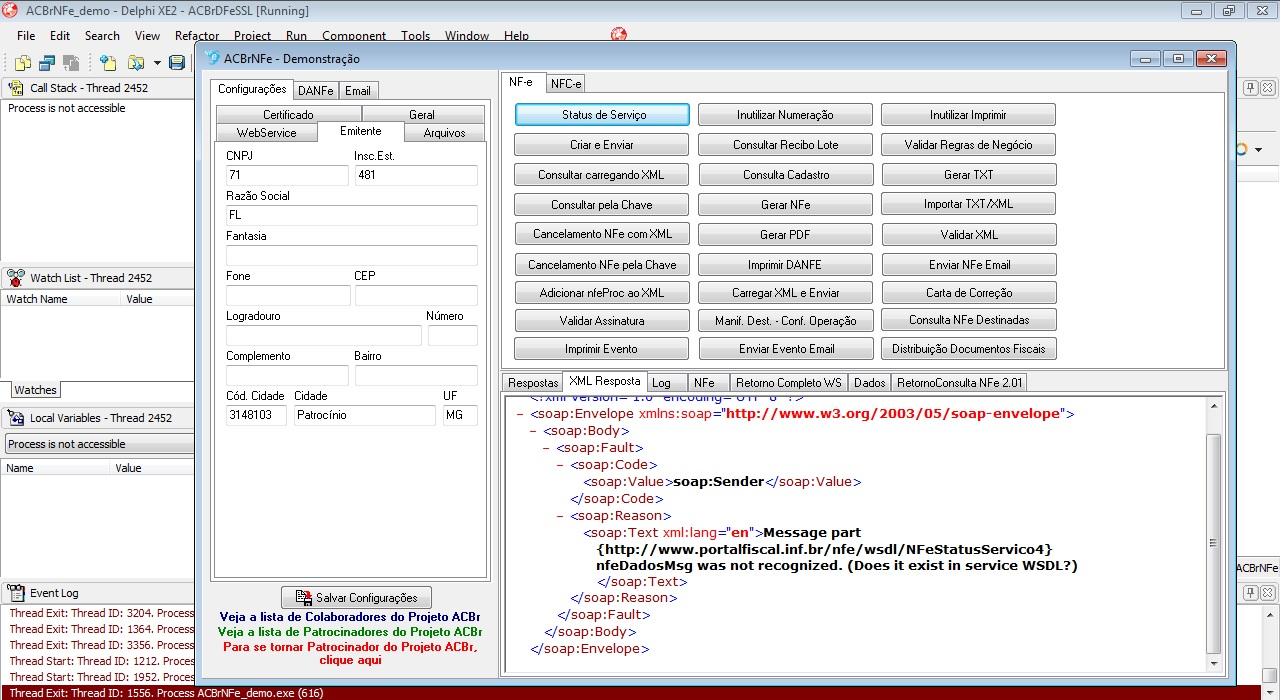Open the Local Variables 'Process is not accessible' combo box

[x=98, y=444]
